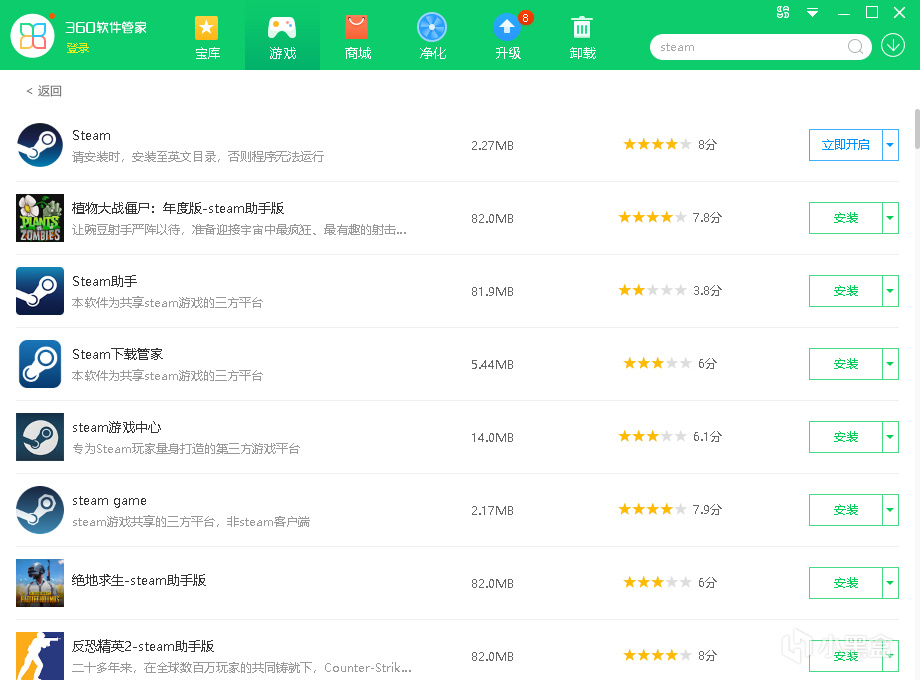Open the 商城 shopping bag tab
Screen dimensions: 920x680
(x=357, y=38)
